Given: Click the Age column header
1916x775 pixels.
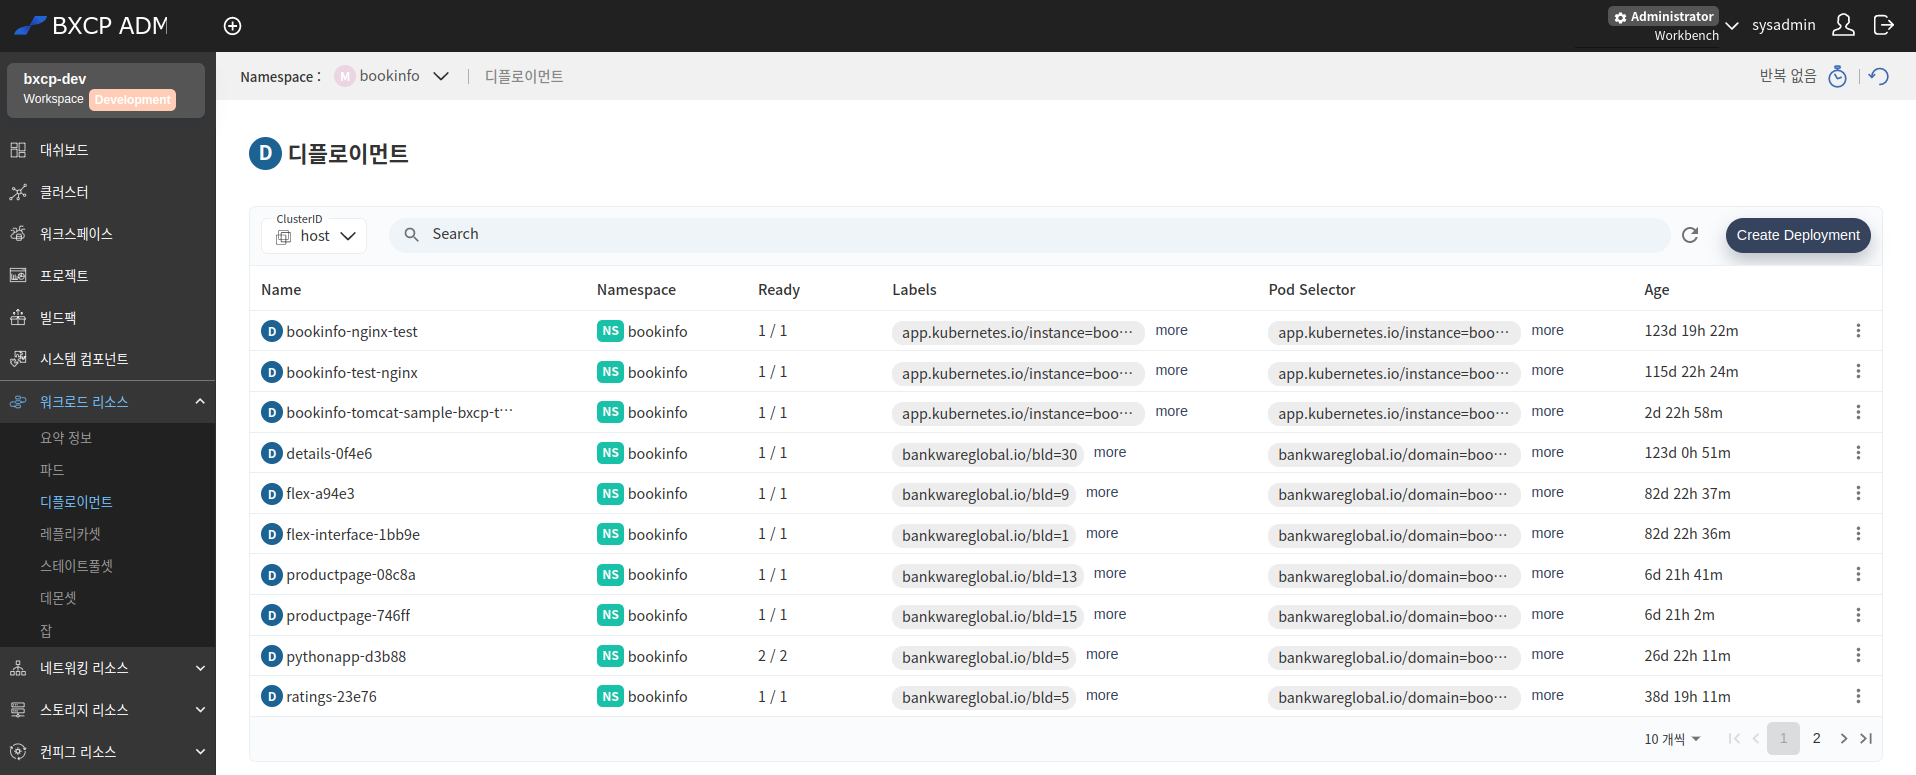Looking at the screenshot, I should pos(1656,290).
